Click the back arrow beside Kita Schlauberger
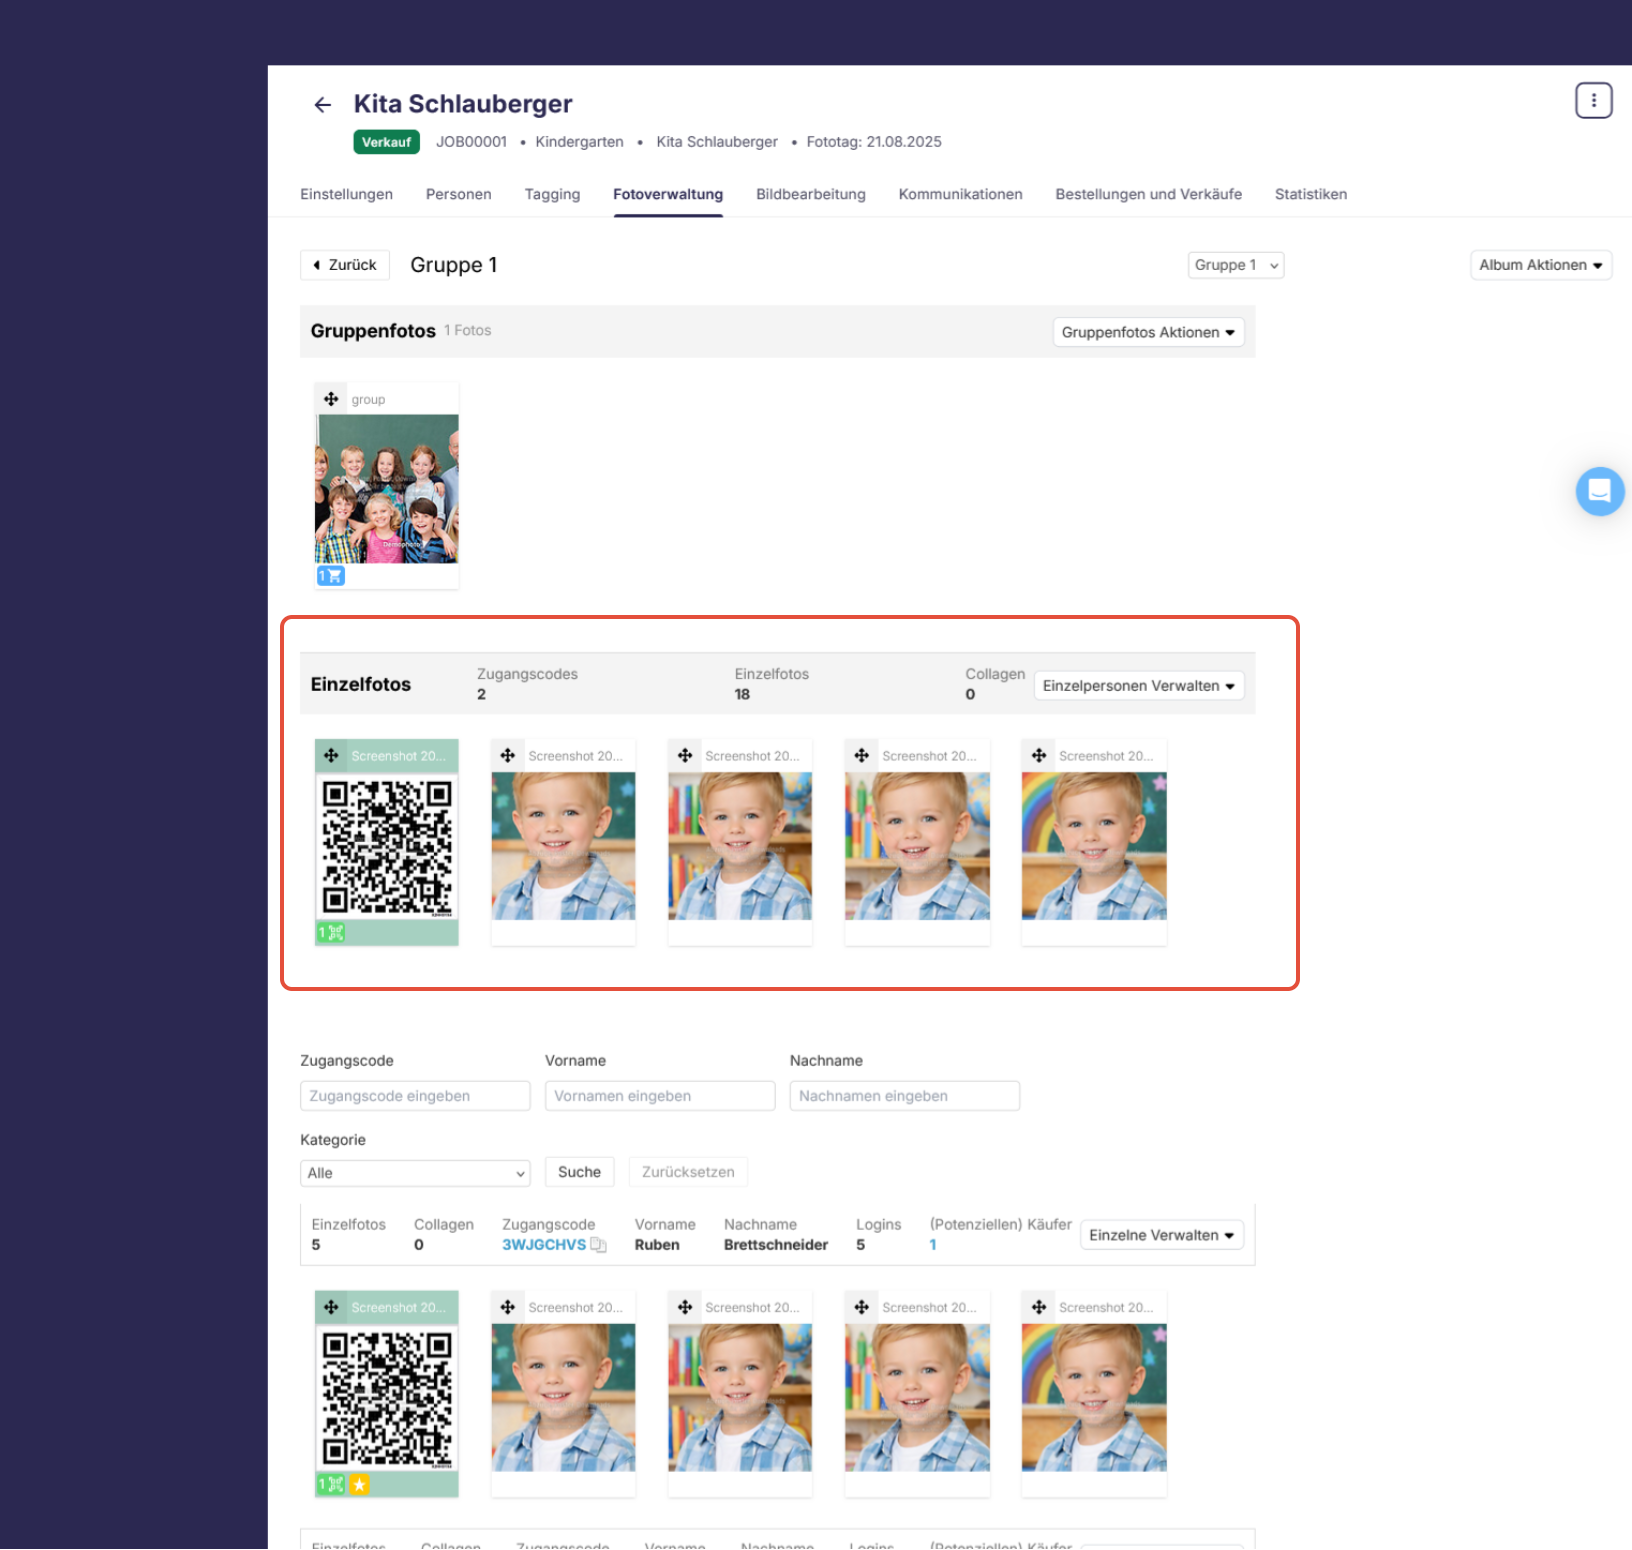1632x1550 pixels. [x=322, y=105]
